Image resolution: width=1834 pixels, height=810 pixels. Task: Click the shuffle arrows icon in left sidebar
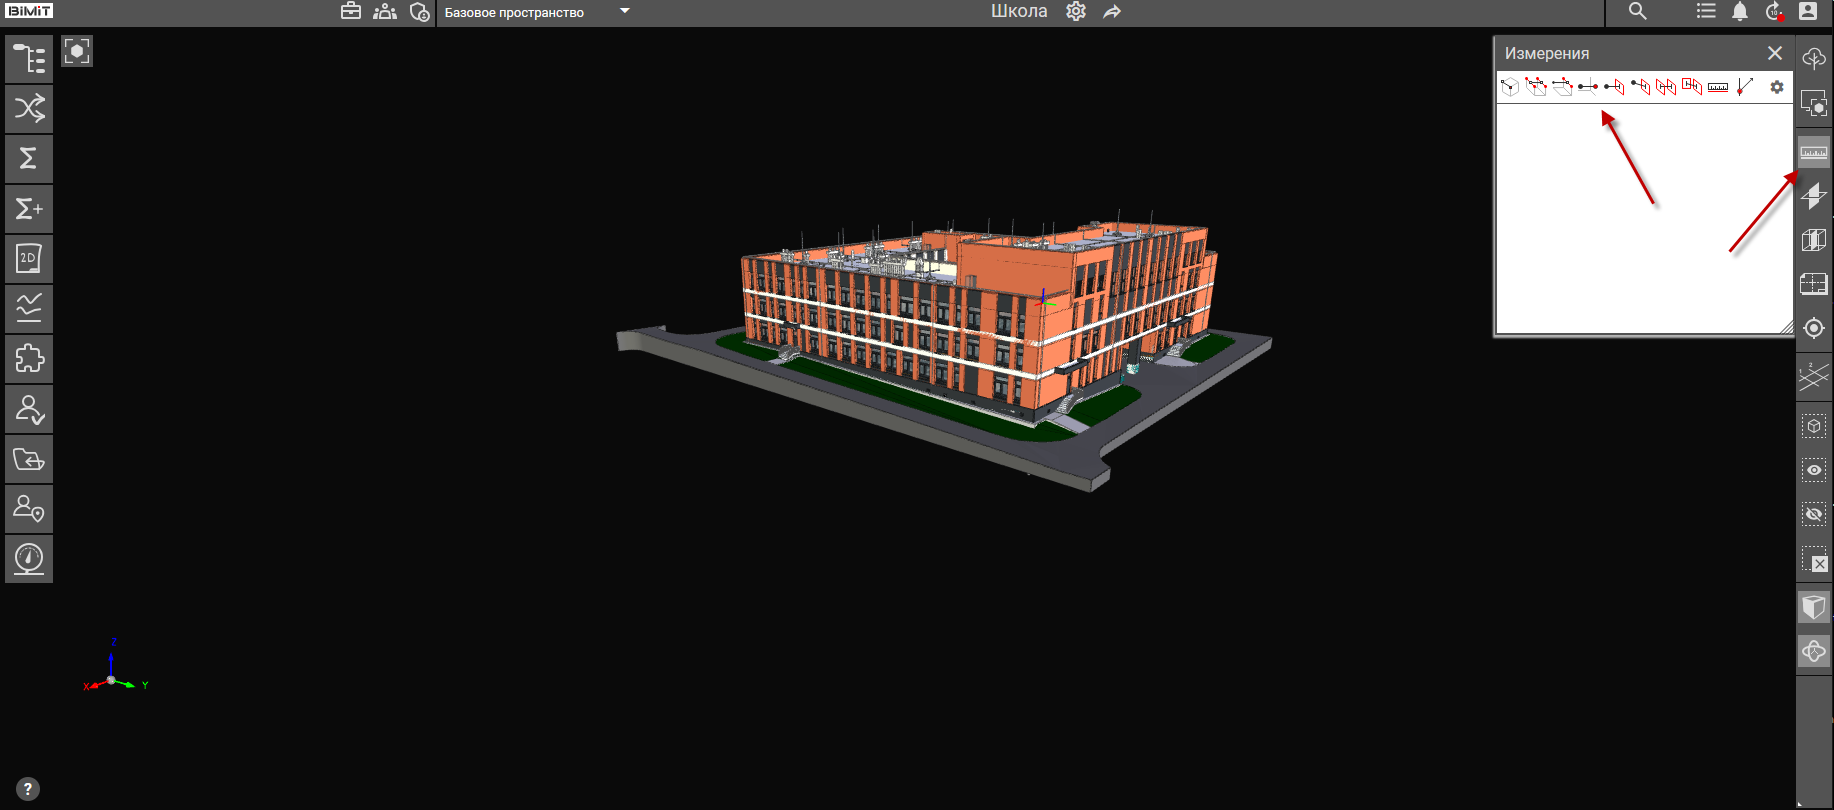29,109
